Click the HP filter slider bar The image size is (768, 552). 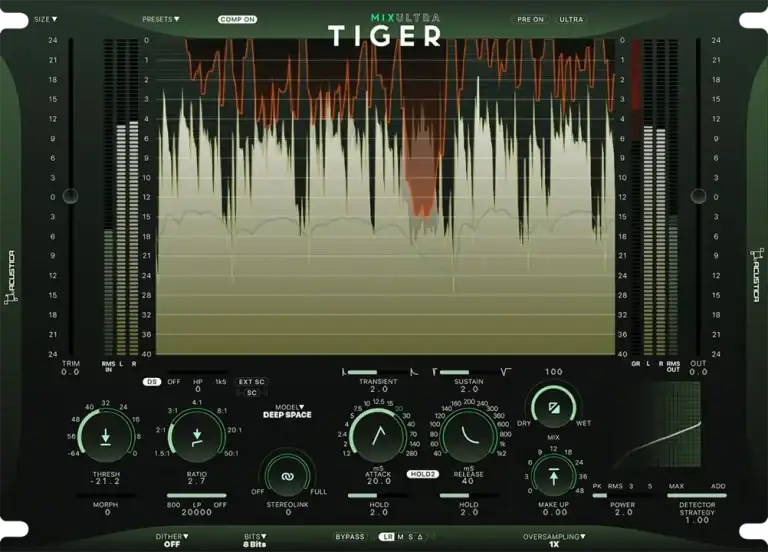click(x=197, y=372)
